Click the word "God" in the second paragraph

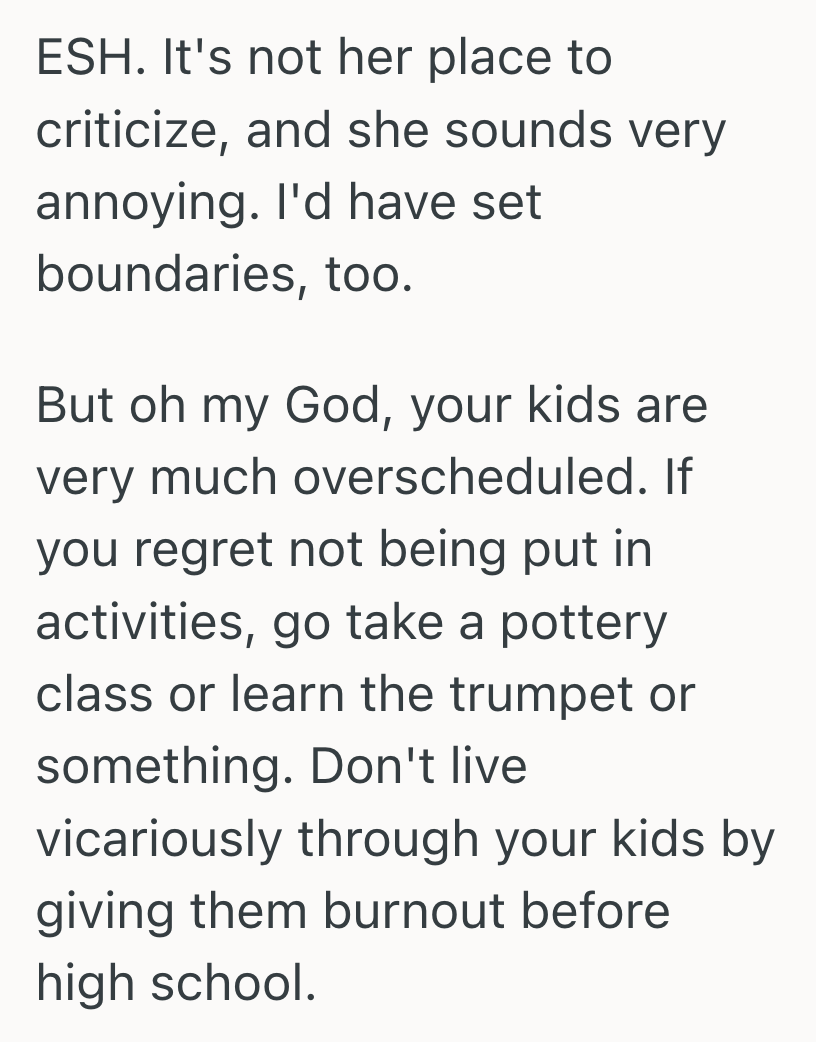coord(332,407)
